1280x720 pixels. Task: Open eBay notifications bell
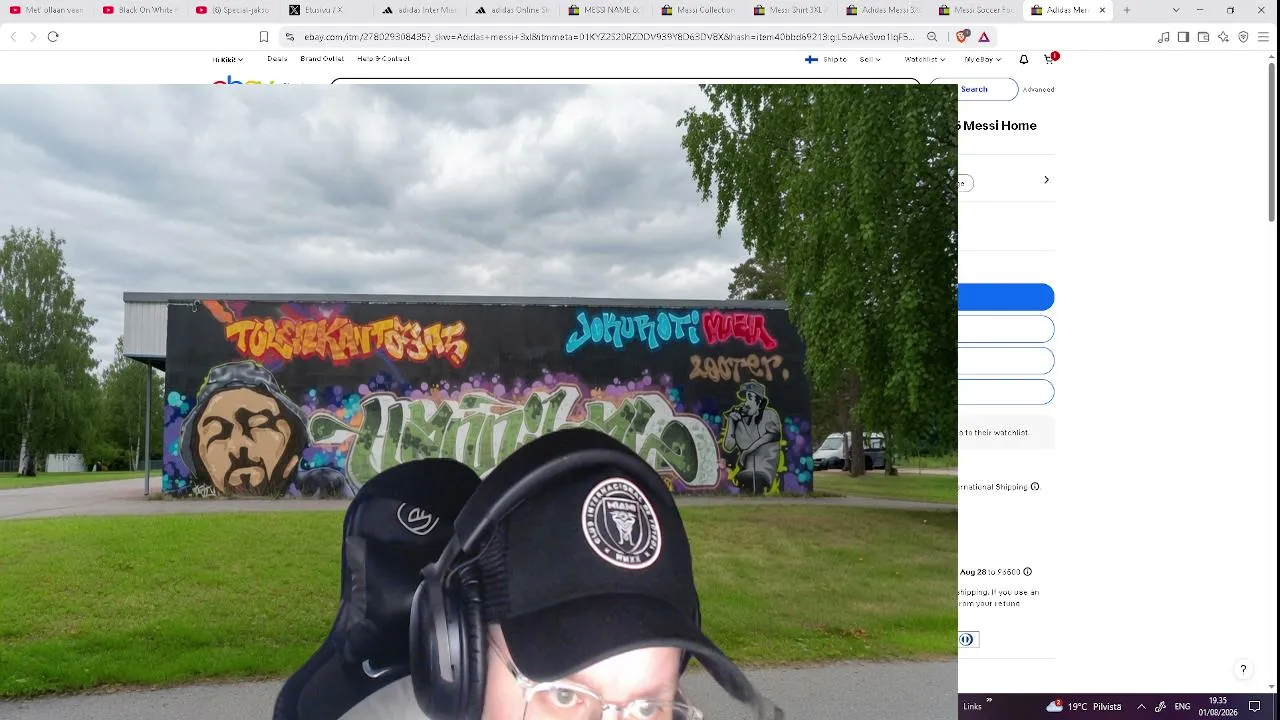[1024, 59]
